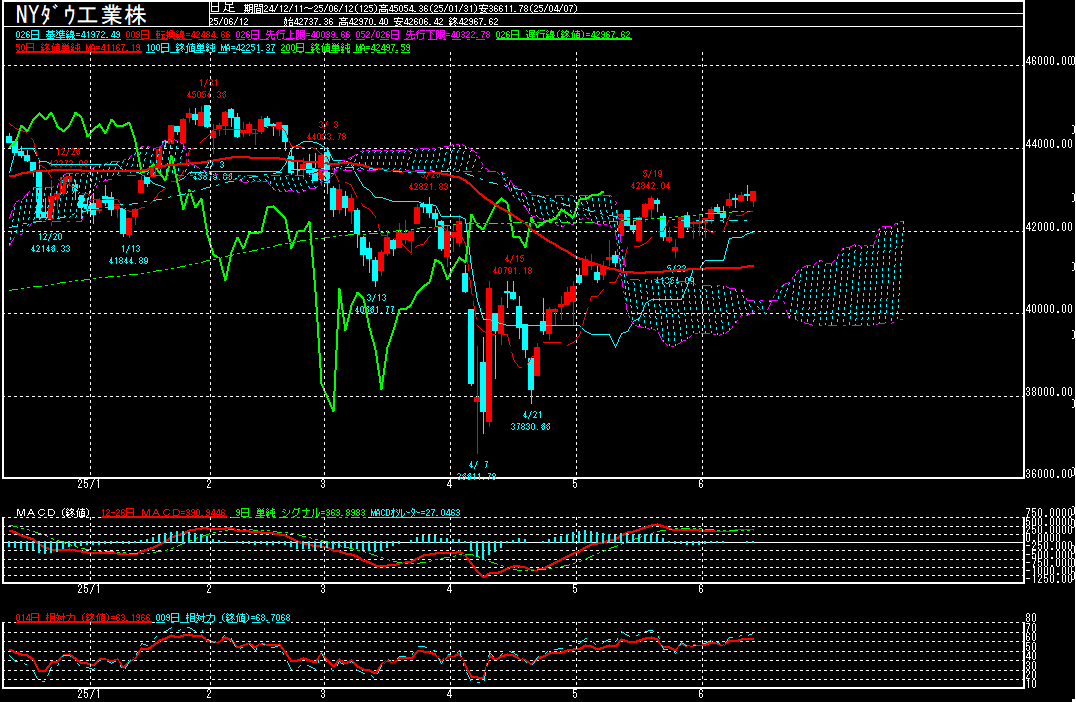Click the 5/19 42842.04 peak label
This screenshot has height=702, width=1076.
coord(651,180)
